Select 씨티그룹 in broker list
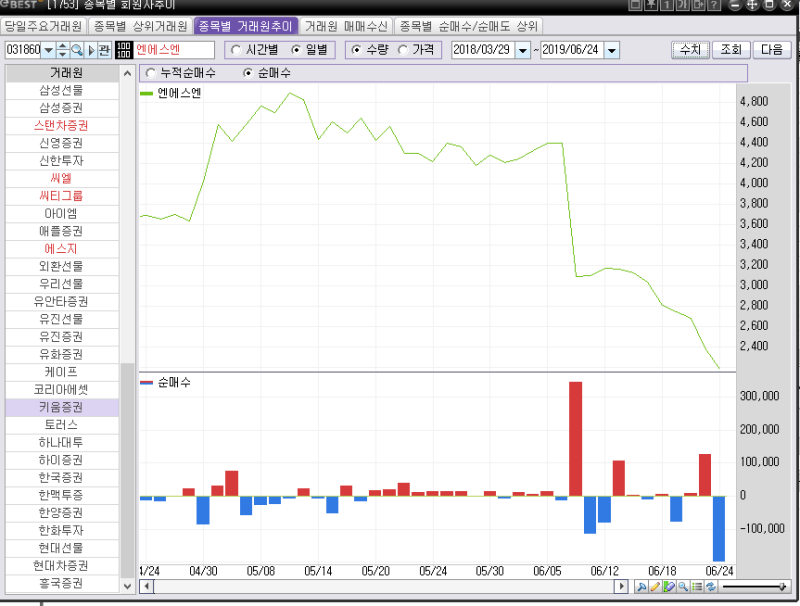 62,196
